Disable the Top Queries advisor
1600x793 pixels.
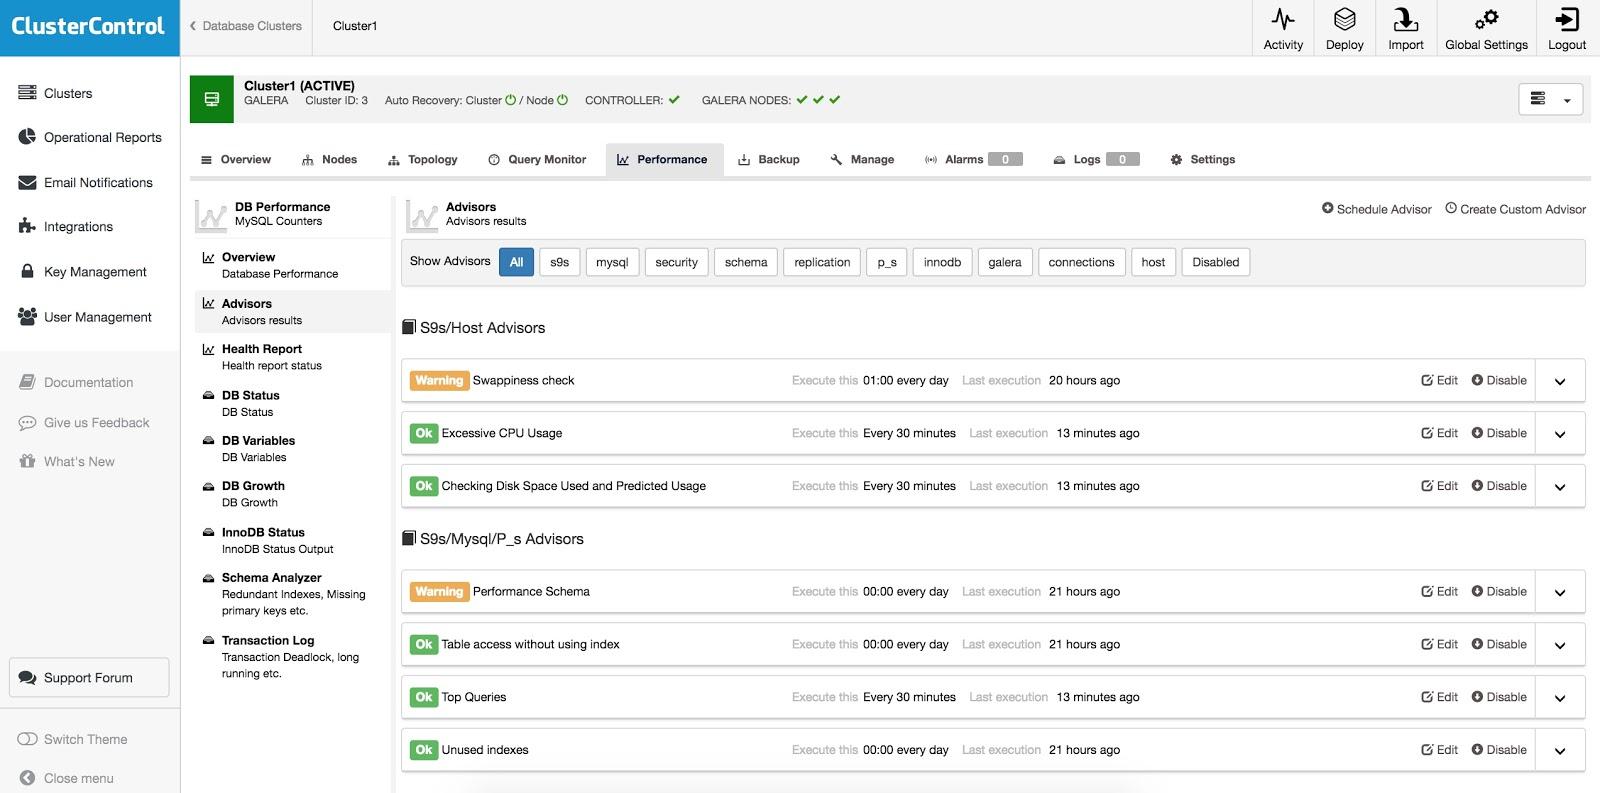[x=1498, y=697]
